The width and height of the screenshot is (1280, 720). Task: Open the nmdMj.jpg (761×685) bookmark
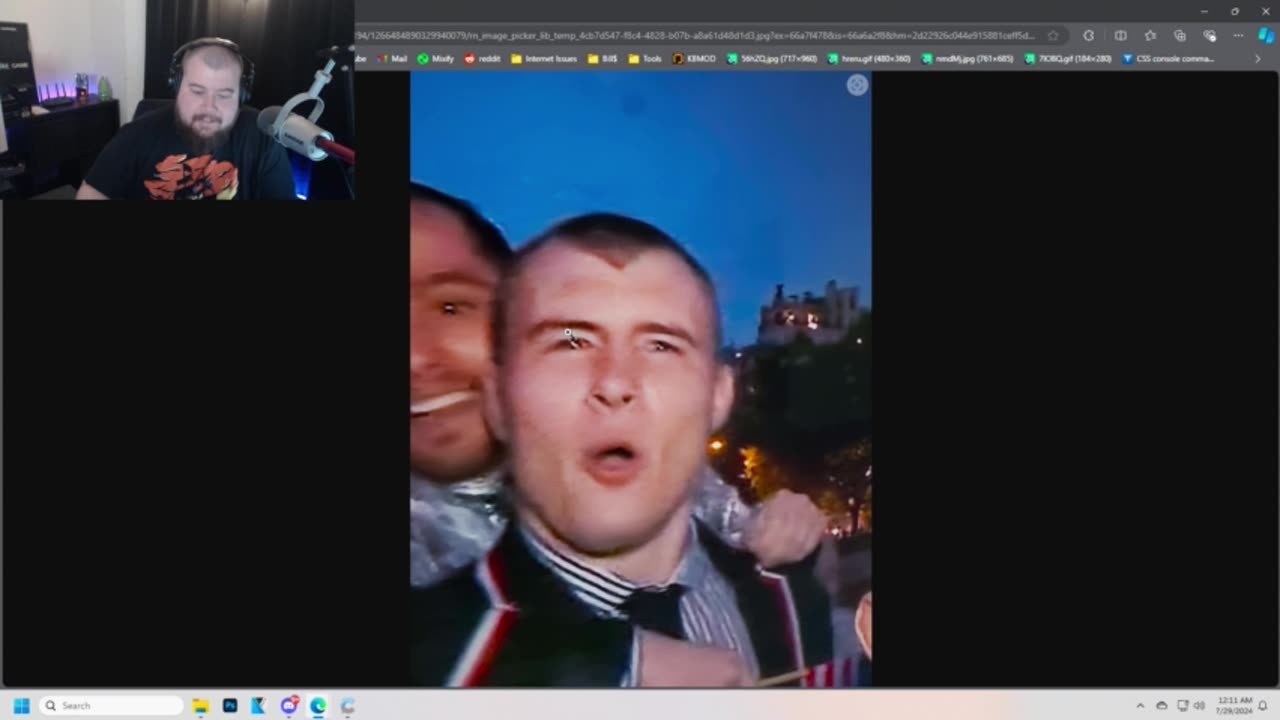coord(967,59)
